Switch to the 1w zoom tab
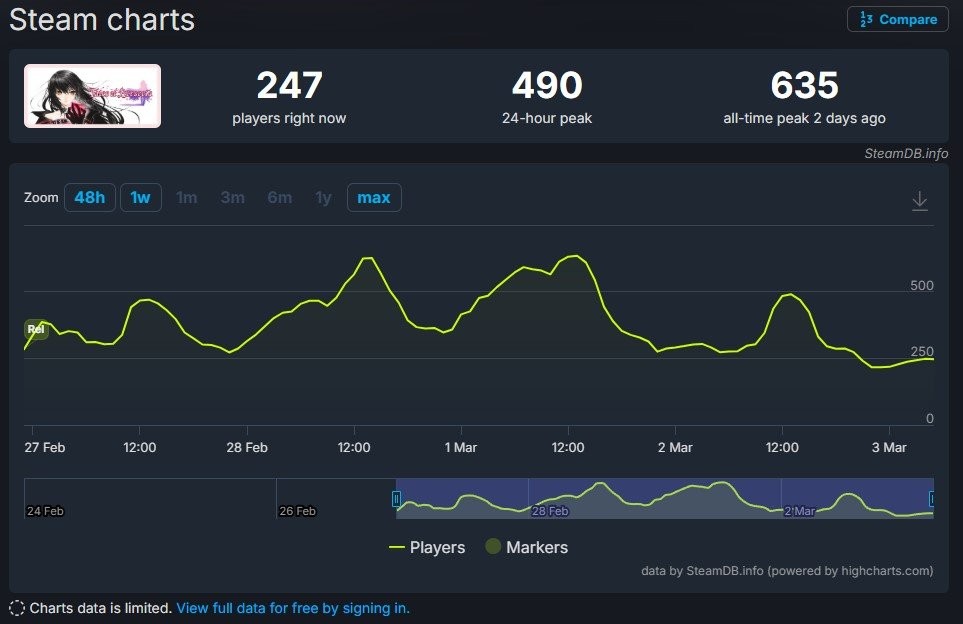 140,197
